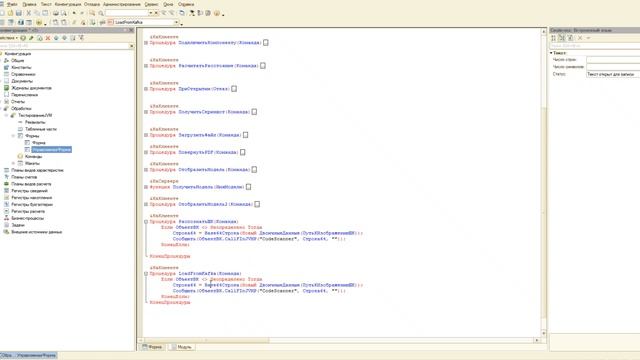Expand the РасчитатьРасстояние procedure fold
The image size is (640, 360).
pyautogui.click(x=146, y=66)
